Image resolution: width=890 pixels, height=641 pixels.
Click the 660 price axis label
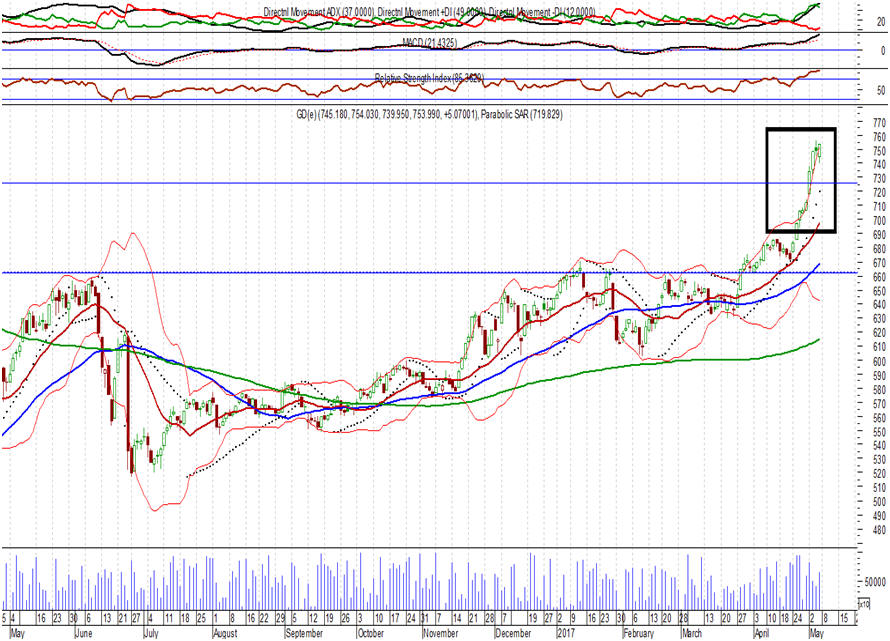coord(879,277)
